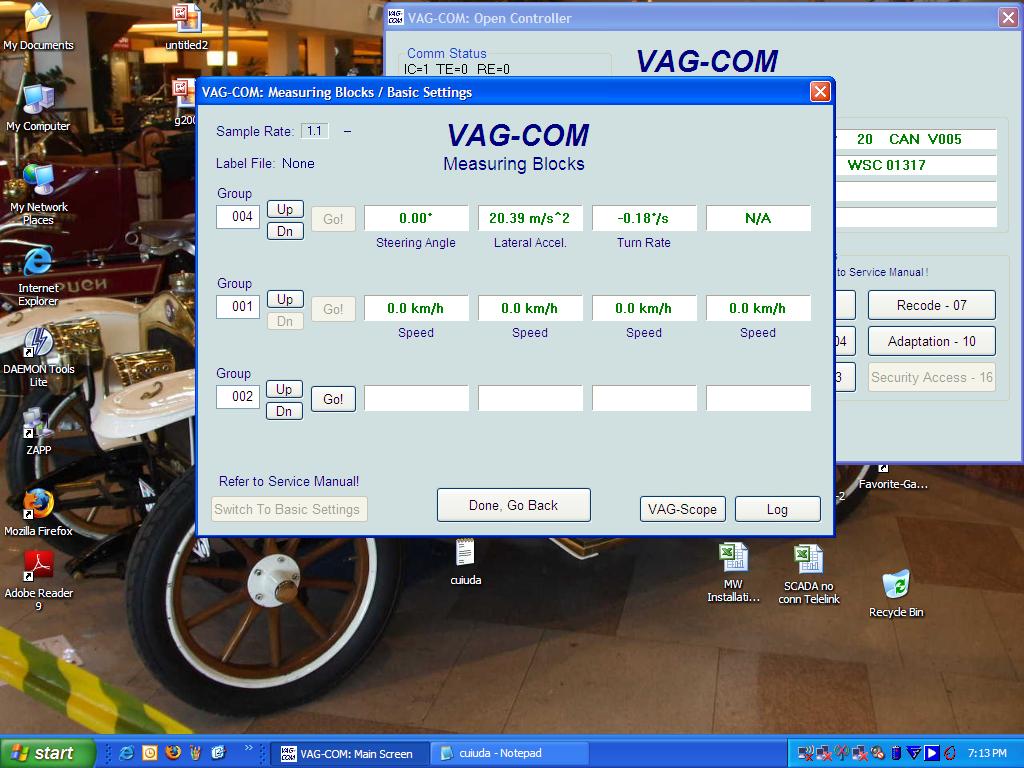Click the N/A value field in group 004
The width and height of the screenshot is (1024, 768).
click(x=758, y=218)
